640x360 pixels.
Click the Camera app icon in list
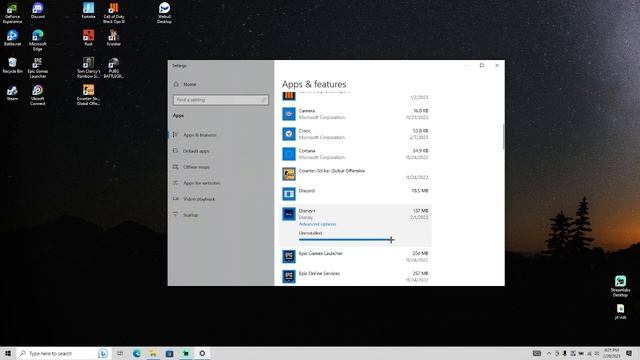coord(289,114)
